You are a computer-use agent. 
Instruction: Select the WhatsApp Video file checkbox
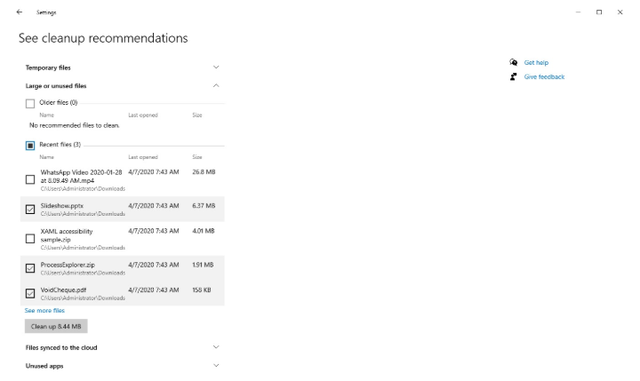point(30,180)
